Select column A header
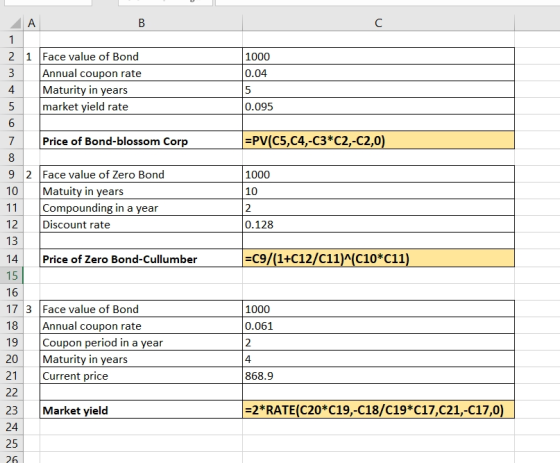Viewport: 560px width, 463px height. (x=31, y=23)
